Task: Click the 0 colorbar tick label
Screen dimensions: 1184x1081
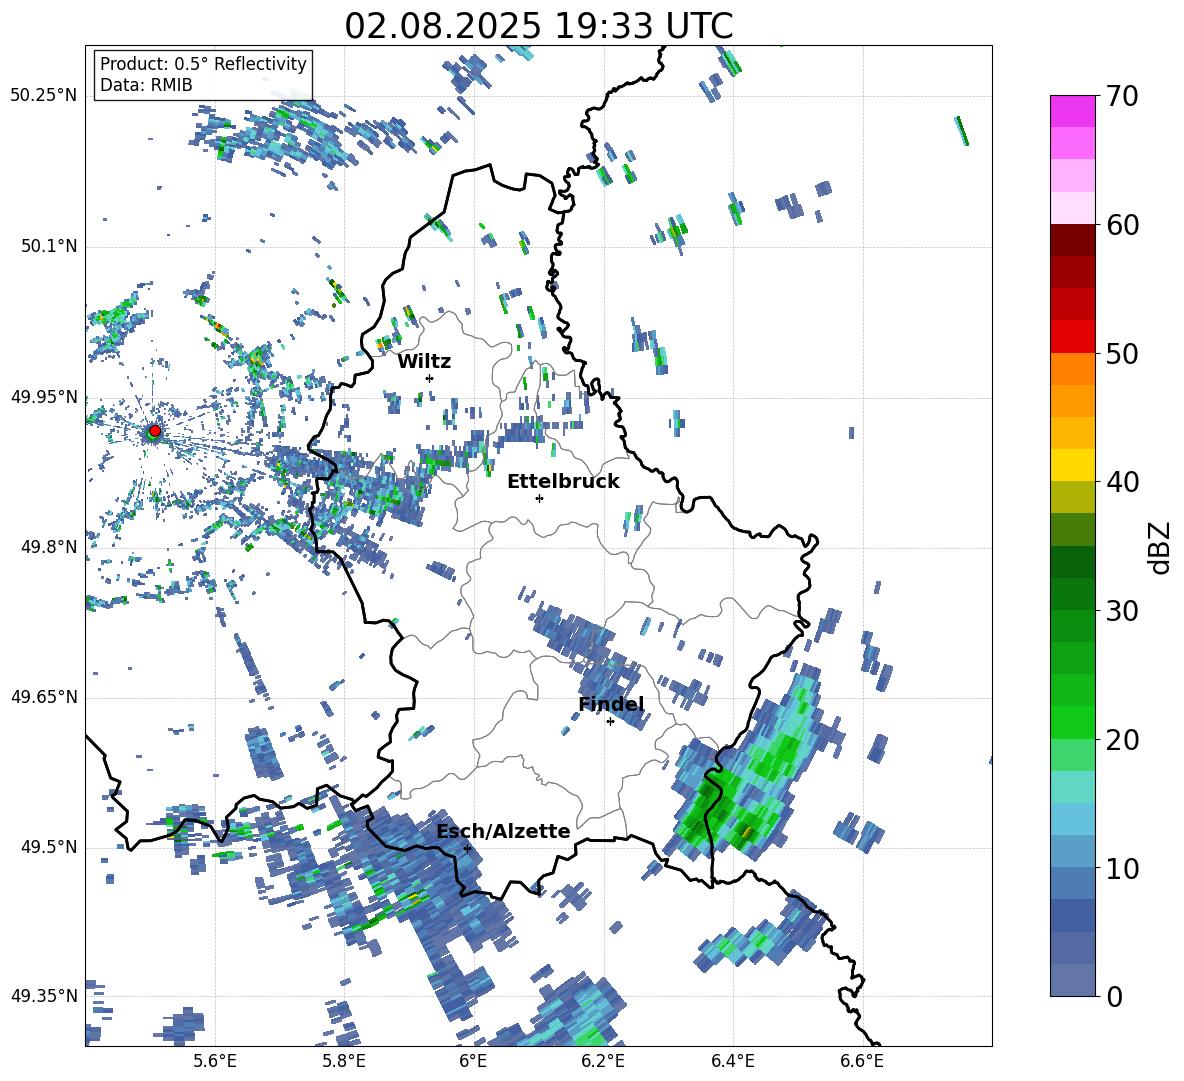Action: tap(1113, 996)
